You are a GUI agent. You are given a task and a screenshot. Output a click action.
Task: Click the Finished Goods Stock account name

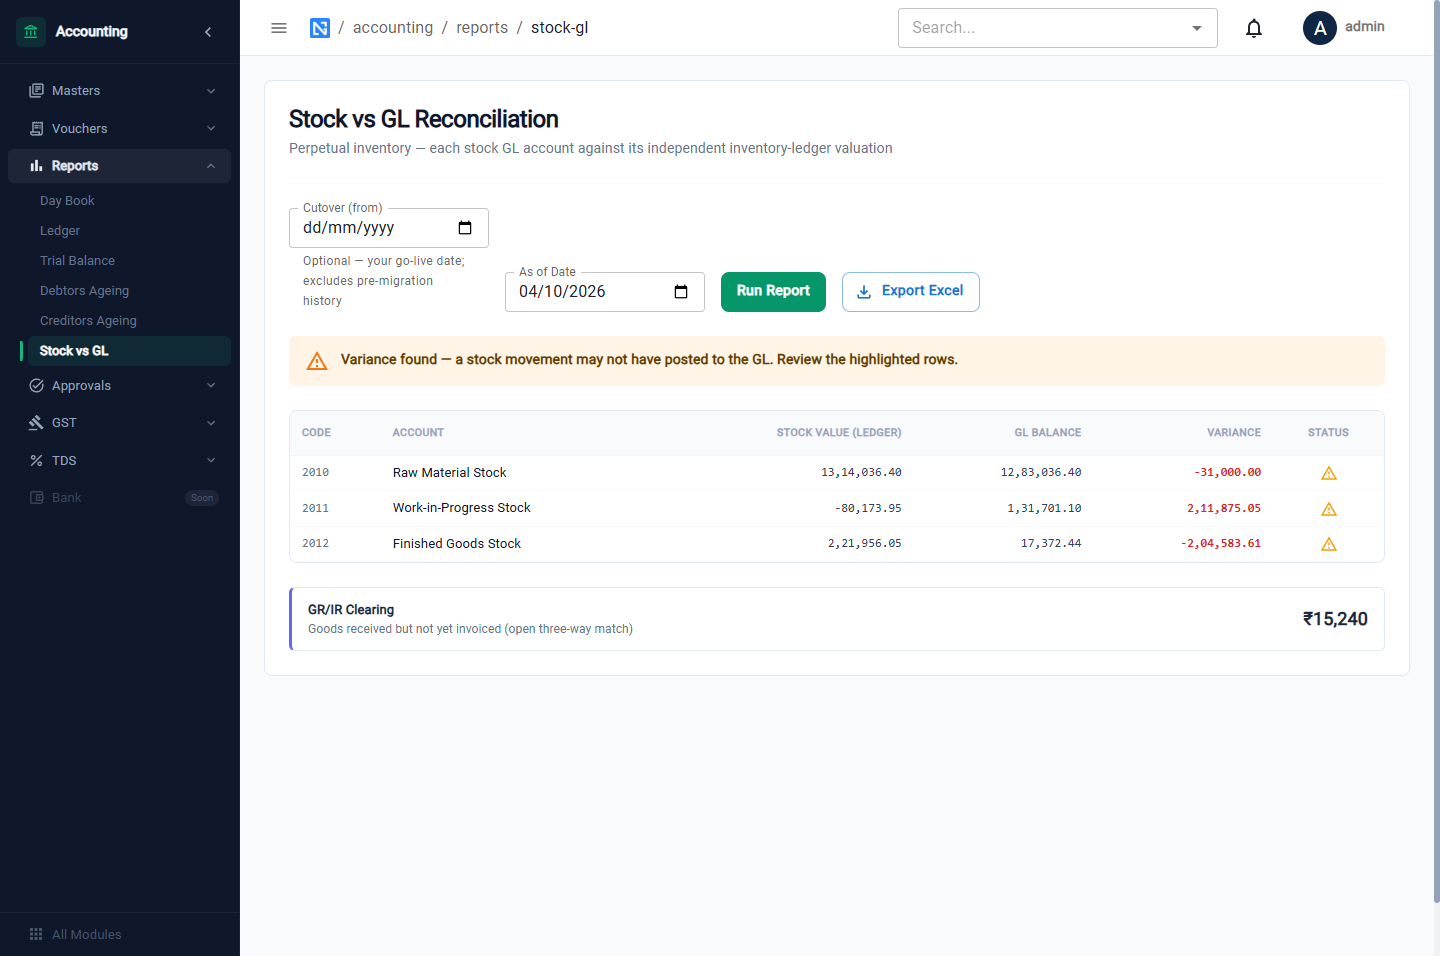coord(457,544)
